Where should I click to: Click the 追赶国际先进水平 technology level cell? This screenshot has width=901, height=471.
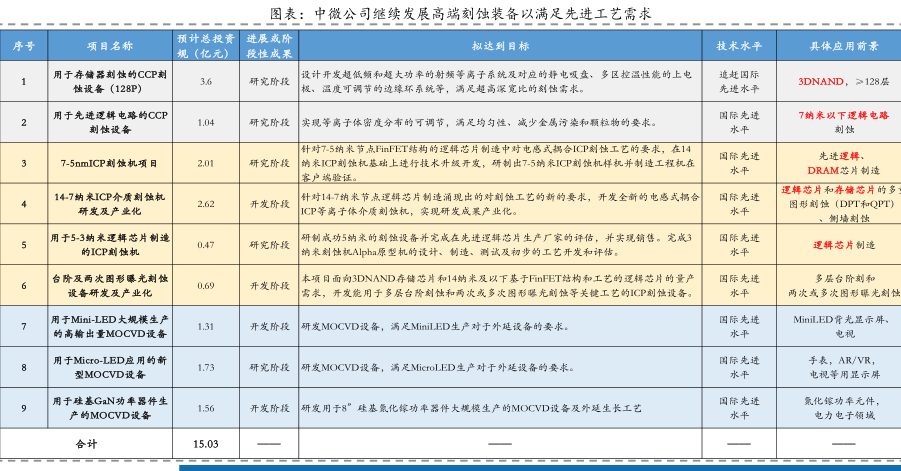click(738, 81)
